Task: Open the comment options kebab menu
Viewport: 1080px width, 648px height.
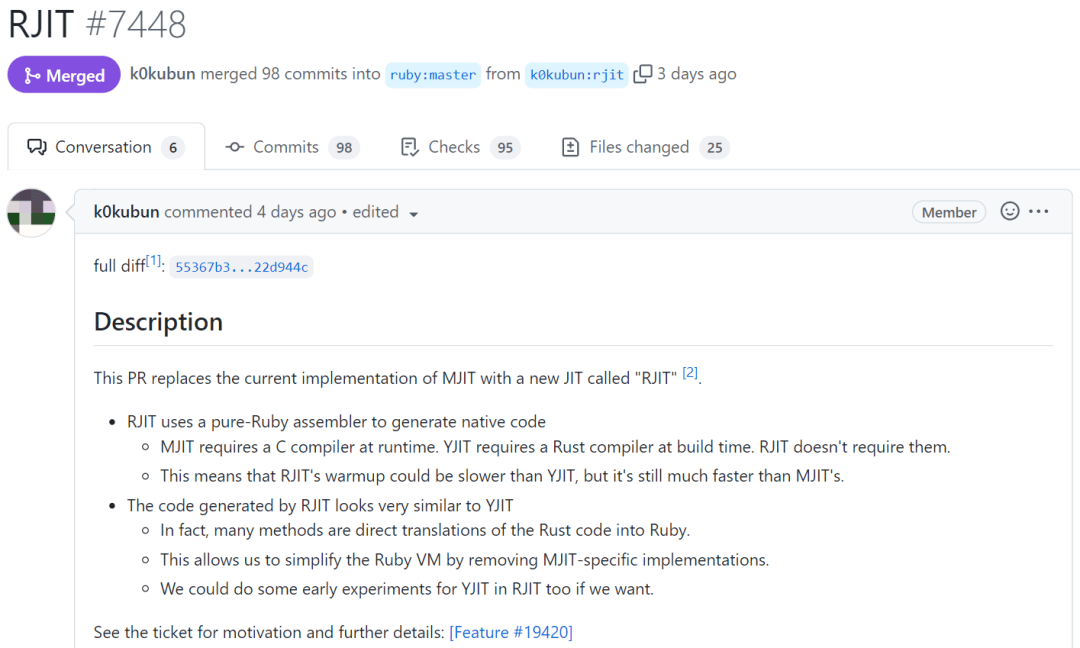Action: click(x=1038, y=211)
